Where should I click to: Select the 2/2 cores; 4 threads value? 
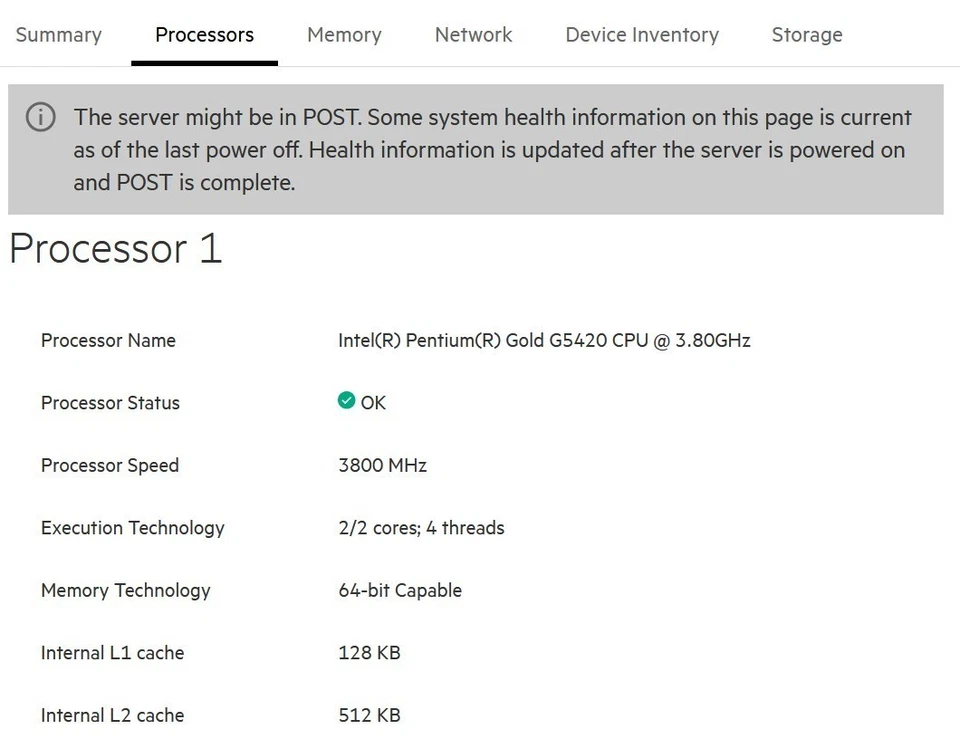(x=421, y=528)
